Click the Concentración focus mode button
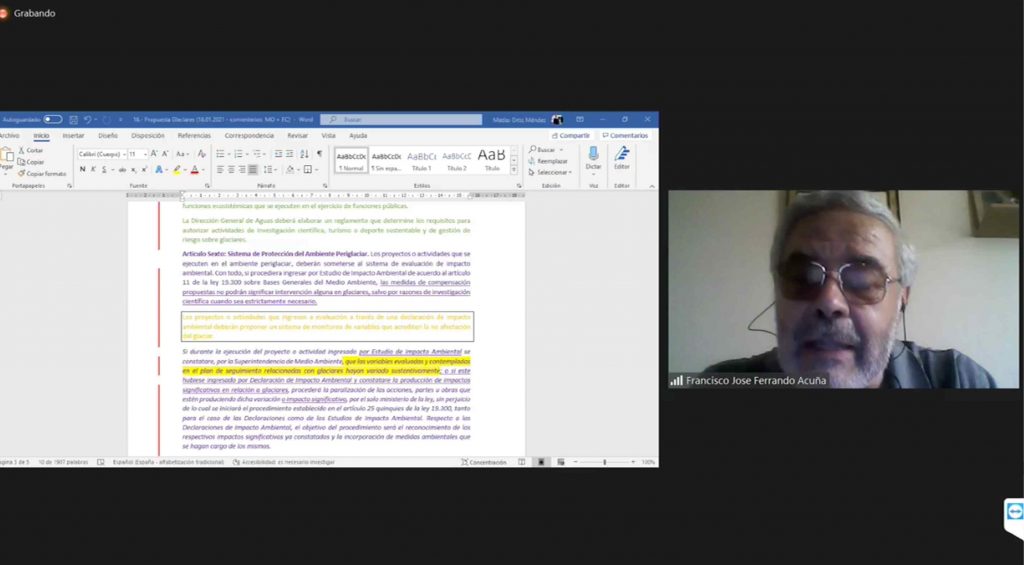The width and height of the screenshot is (1024, 565). point(484,462)
